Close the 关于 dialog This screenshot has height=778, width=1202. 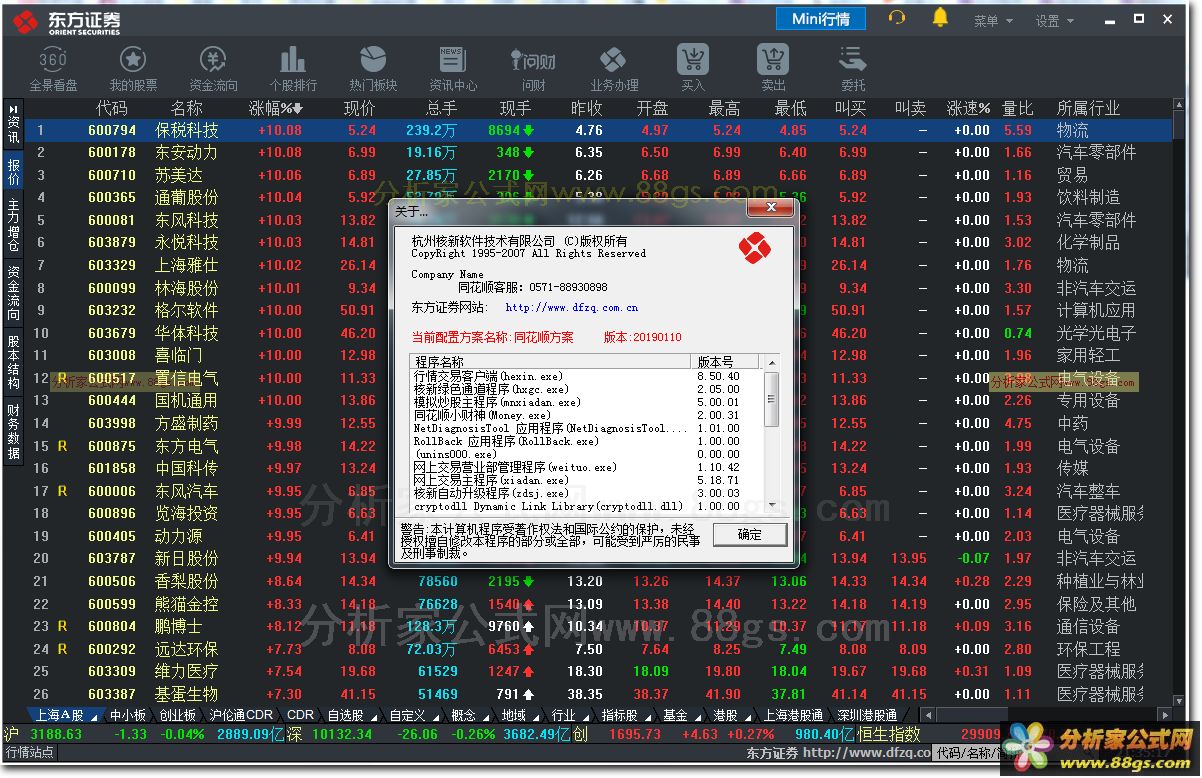[772, 210]
